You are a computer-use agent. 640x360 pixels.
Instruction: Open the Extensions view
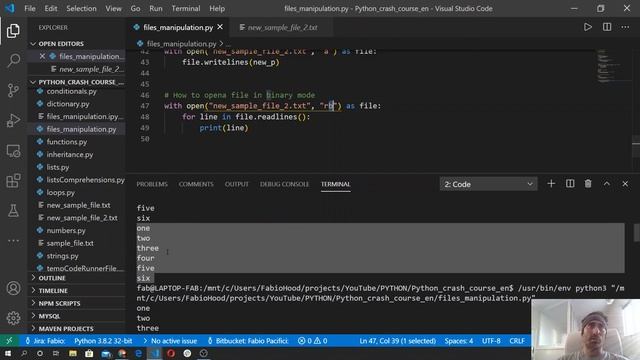click(13, 180)
